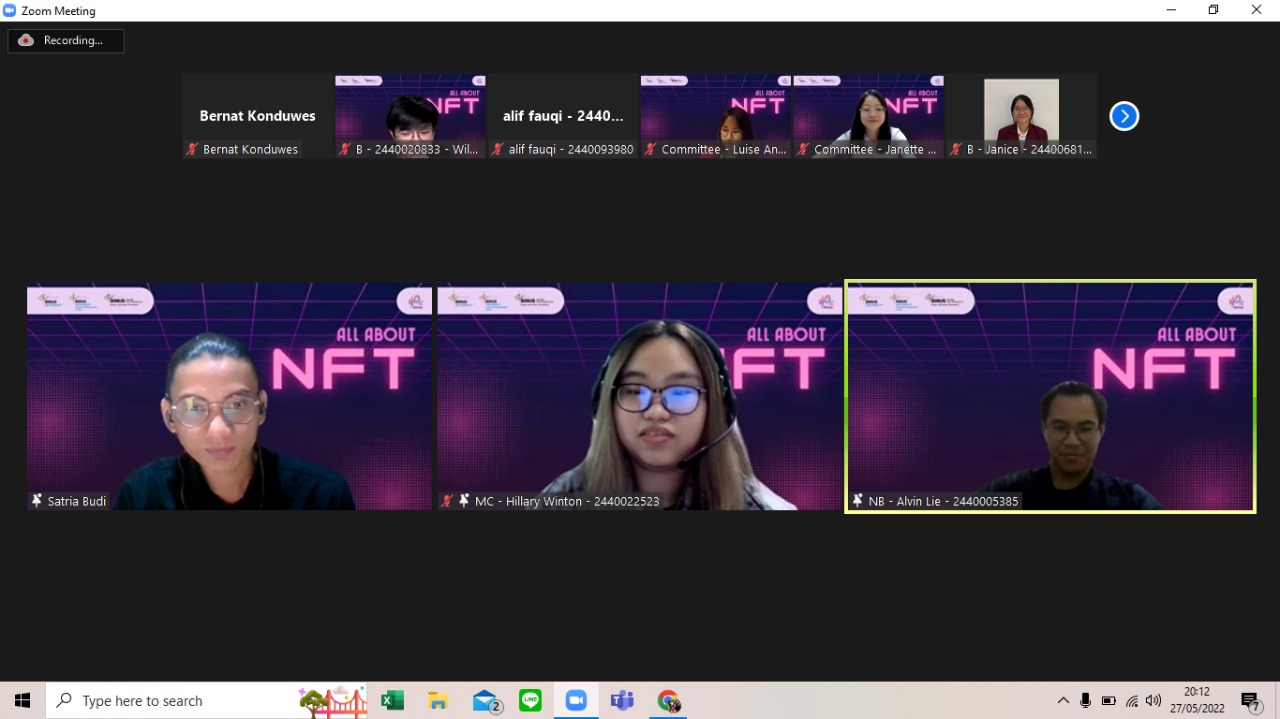Viewport: 1280px width, 719px height.
Task: Open the notification center
Action: (x=1250, y=701)
